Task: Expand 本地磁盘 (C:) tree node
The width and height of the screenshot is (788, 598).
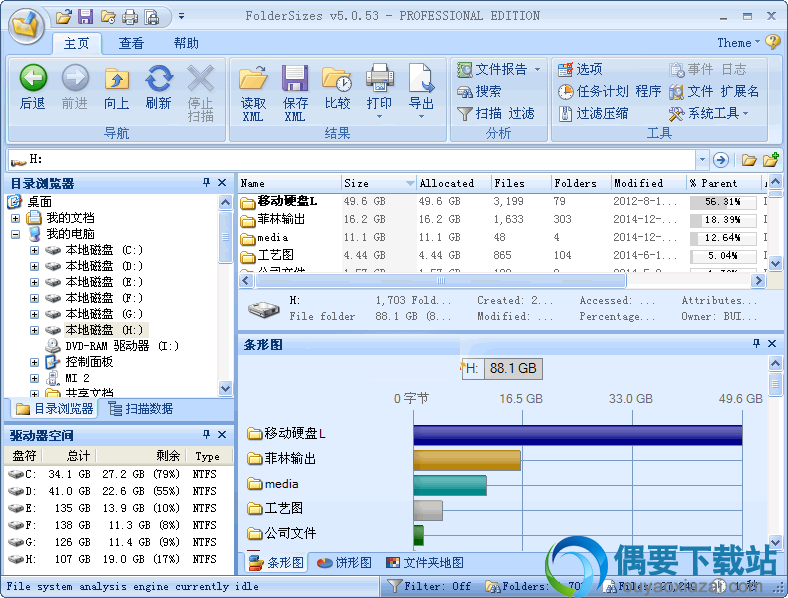Action: pos(34,250)
